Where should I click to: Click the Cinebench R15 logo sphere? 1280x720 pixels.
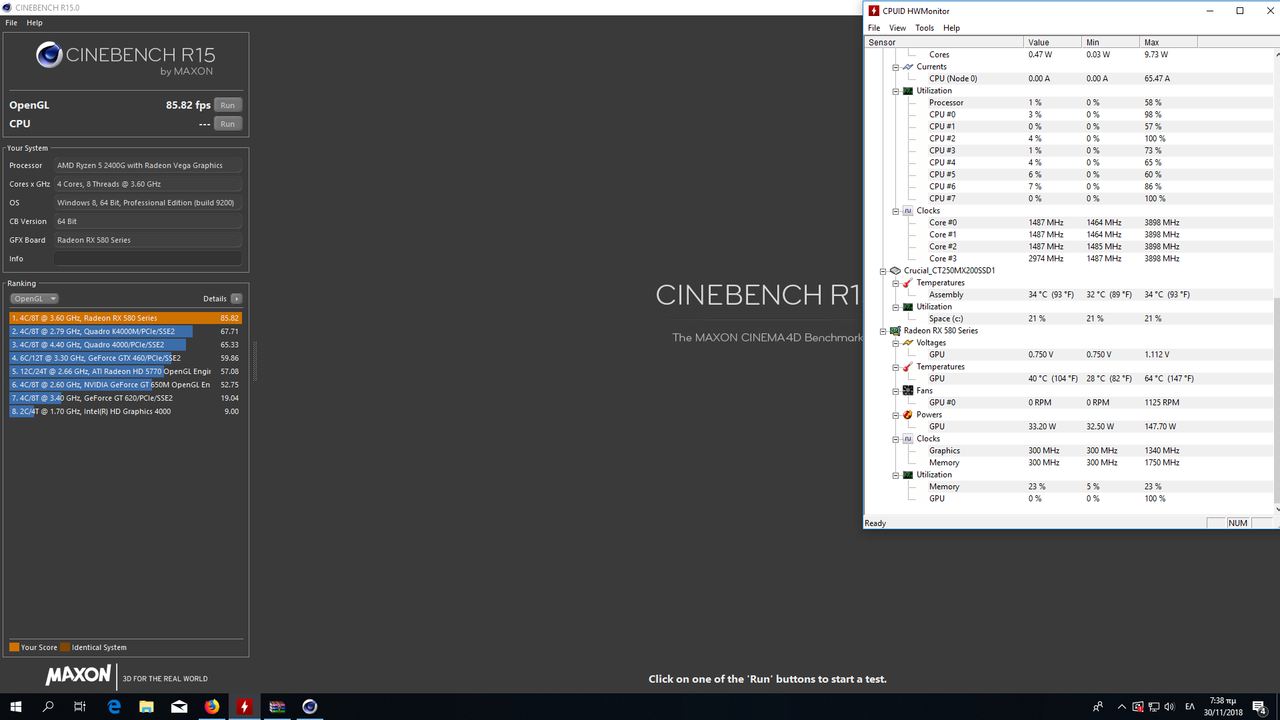pos(49,55)
